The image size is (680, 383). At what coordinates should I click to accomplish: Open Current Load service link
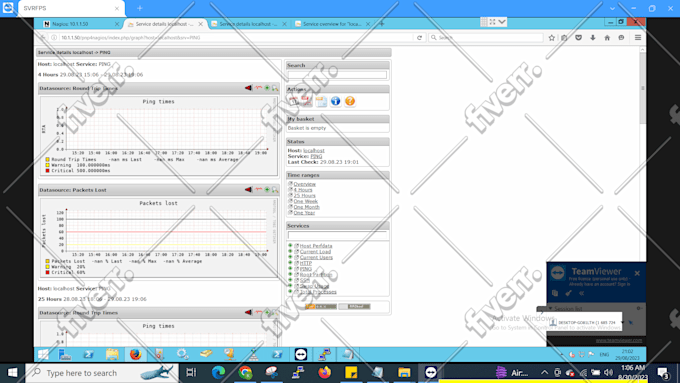tap(315, 252)
